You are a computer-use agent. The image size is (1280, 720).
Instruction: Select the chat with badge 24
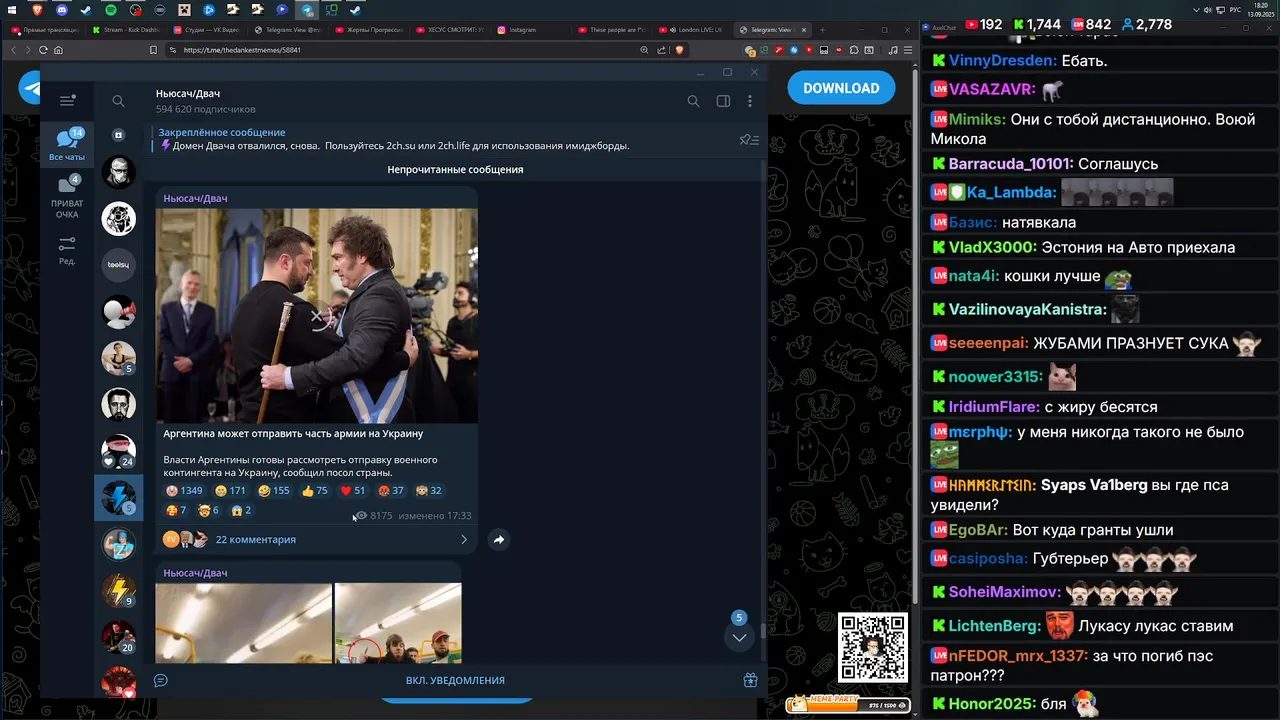point(118,451)
